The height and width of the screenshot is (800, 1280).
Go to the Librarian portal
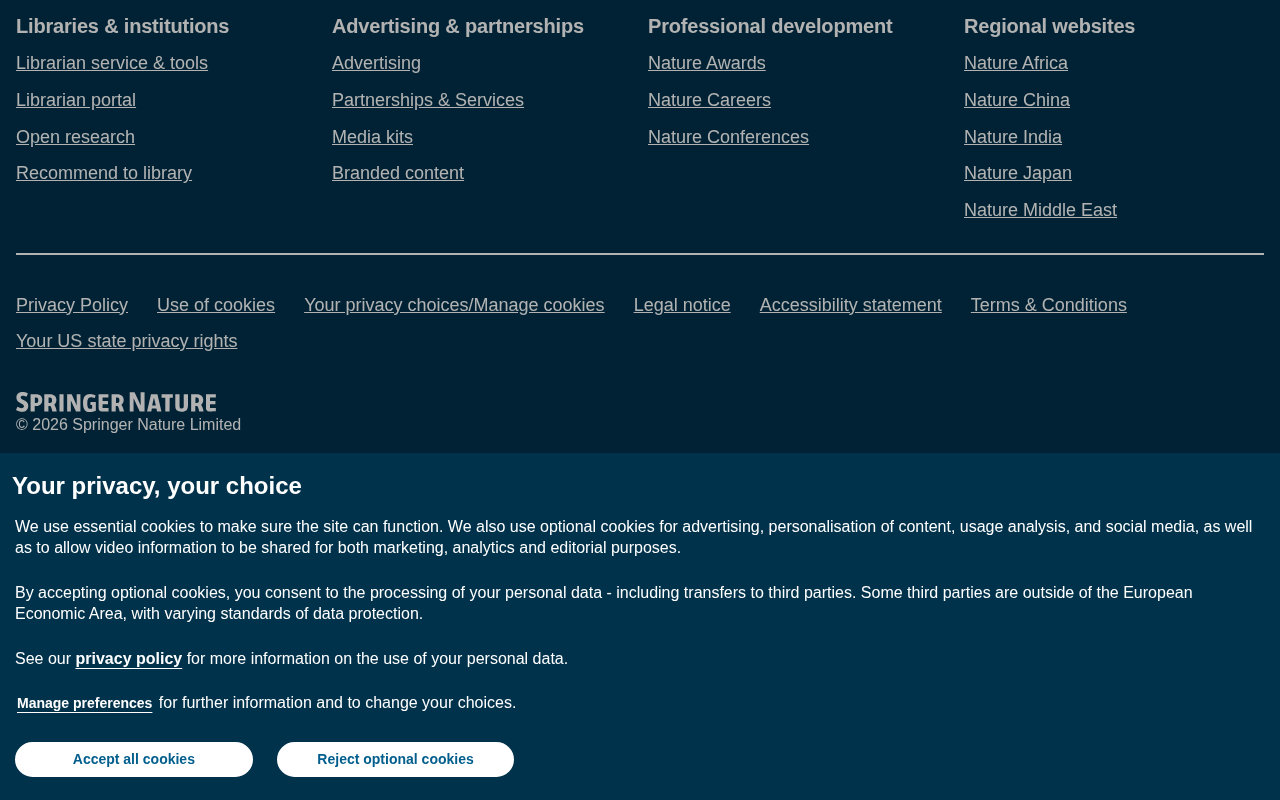click(x=76, y=100)
